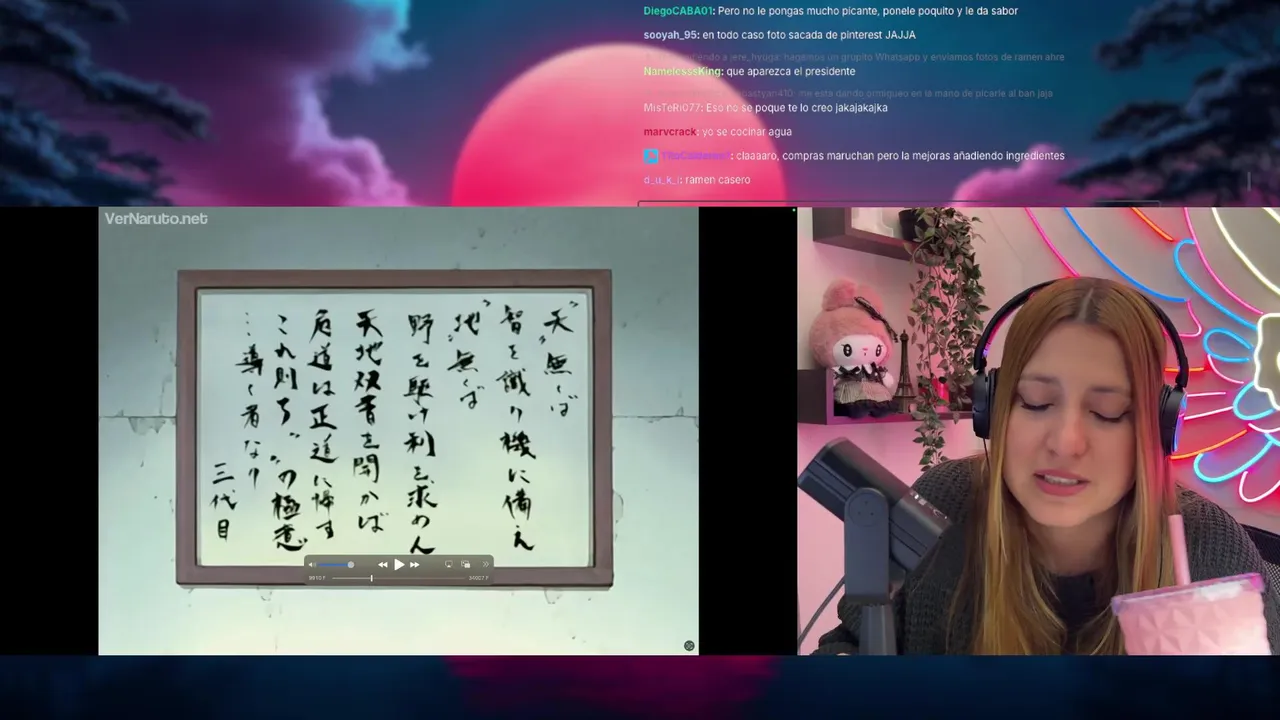
Task: Fast-forward the video with the double-right arrows
Action: (415, 565)
